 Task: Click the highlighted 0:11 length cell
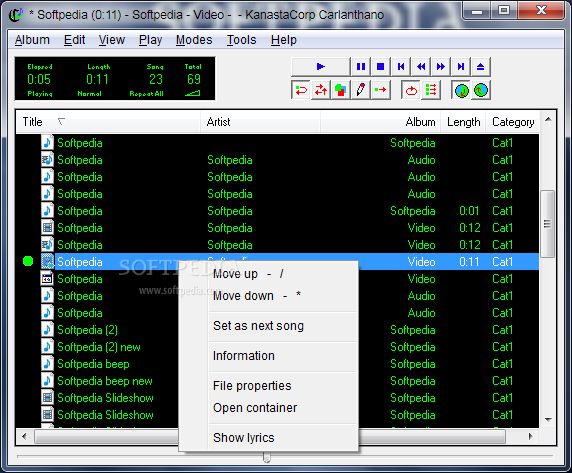click(469, 262)
